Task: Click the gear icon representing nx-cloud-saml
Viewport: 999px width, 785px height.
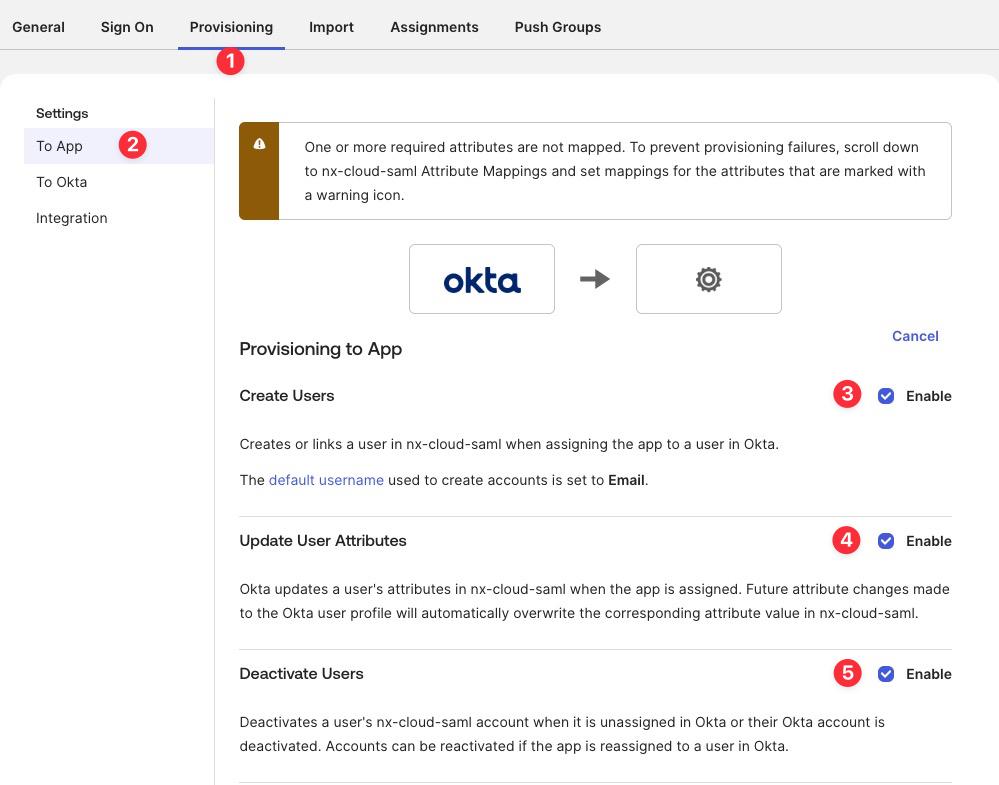Action: coord(708,279)
